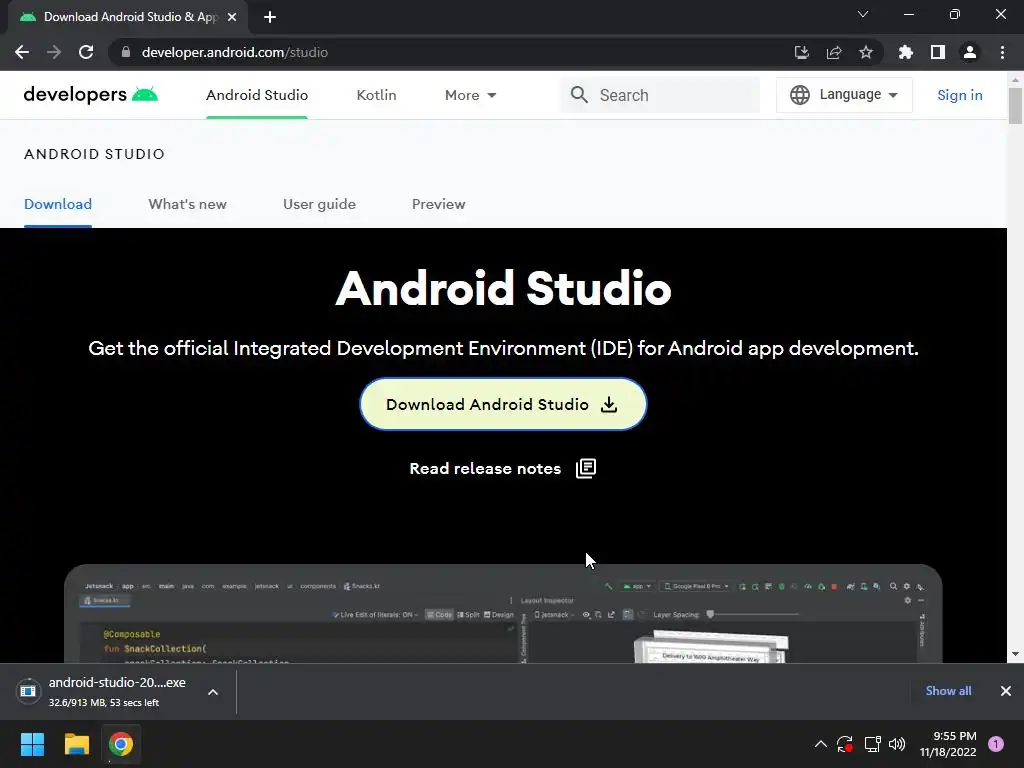Click the Android Studio IDE preview image

503,613
